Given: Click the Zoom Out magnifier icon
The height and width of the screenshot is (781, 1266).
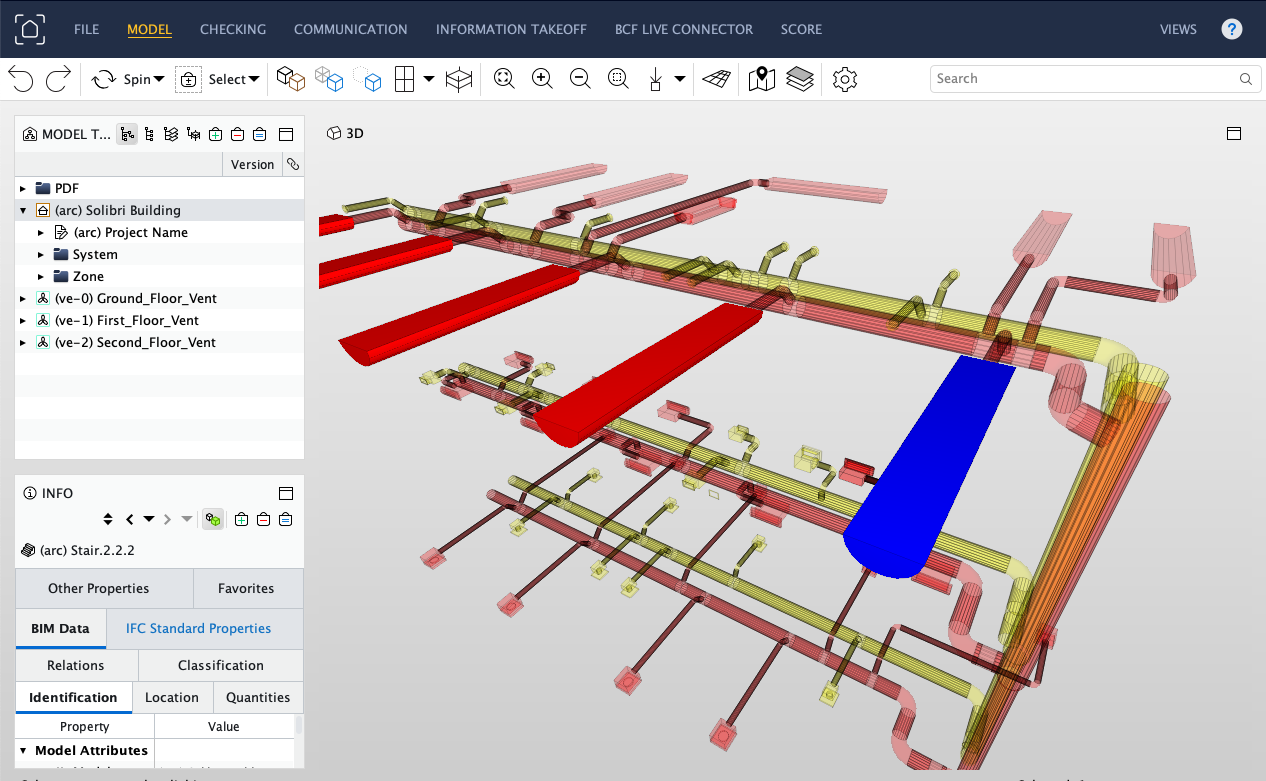Looking at the screenshot, I should (580, 79).
